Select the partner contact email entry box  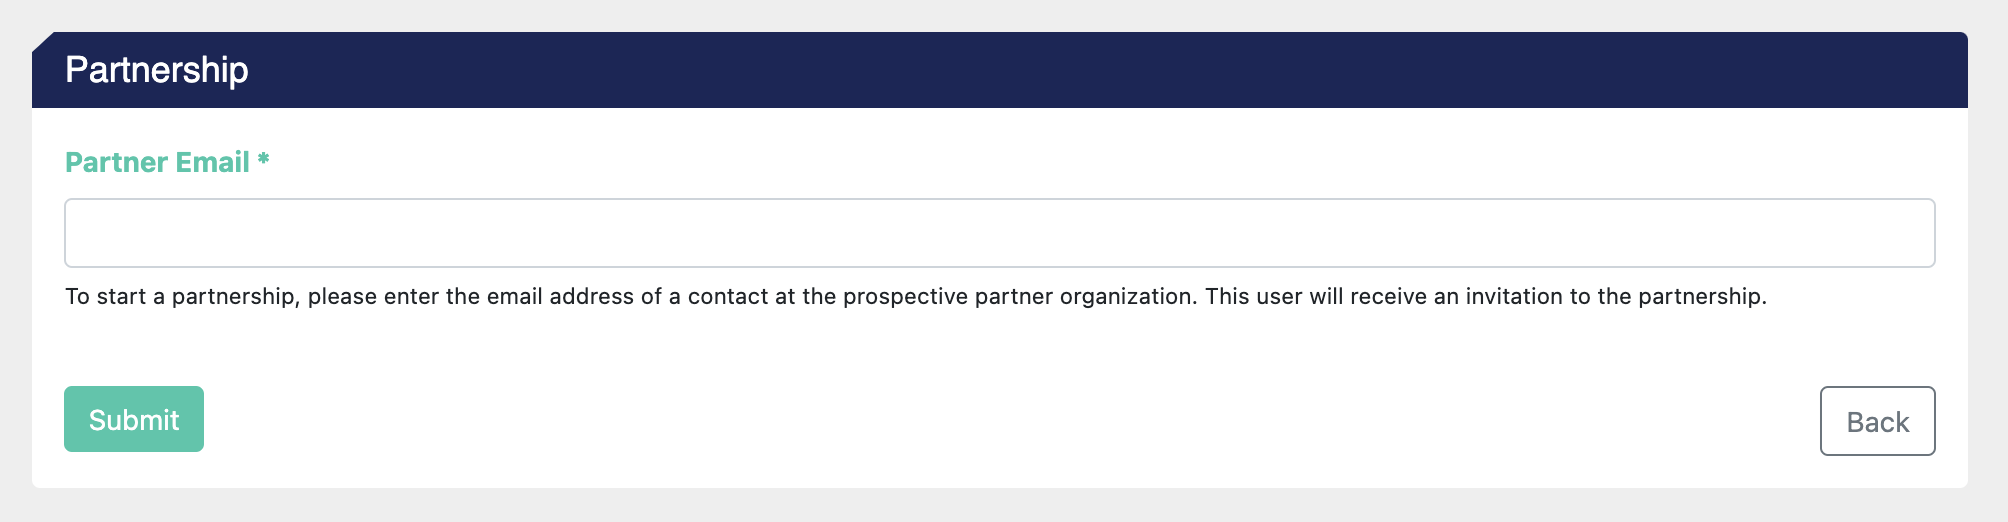click(1000, 233)
